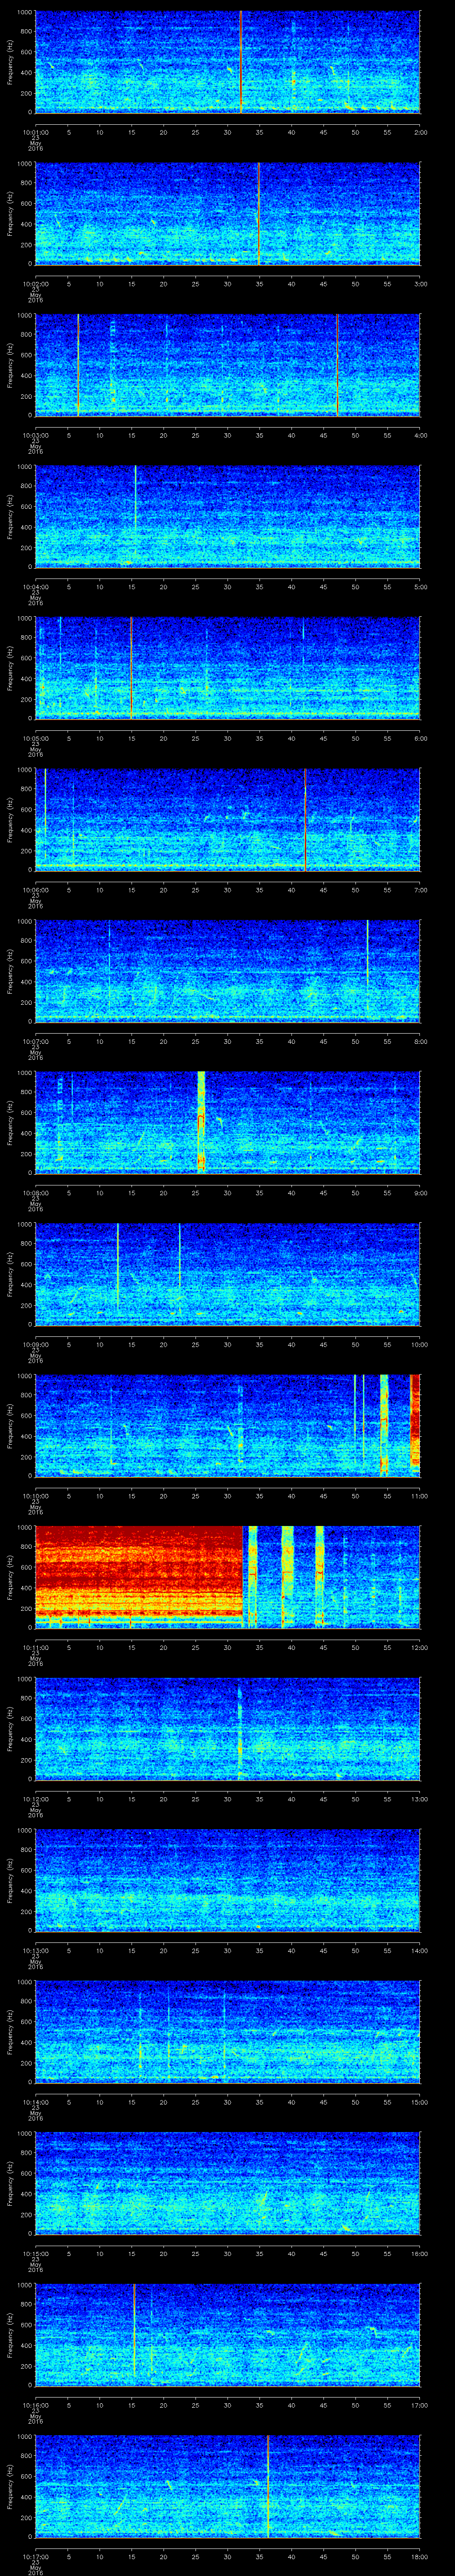Click the "10:16:00" time label
455x2576 pixels.
pyautogui.click(x=36, y=2405)
